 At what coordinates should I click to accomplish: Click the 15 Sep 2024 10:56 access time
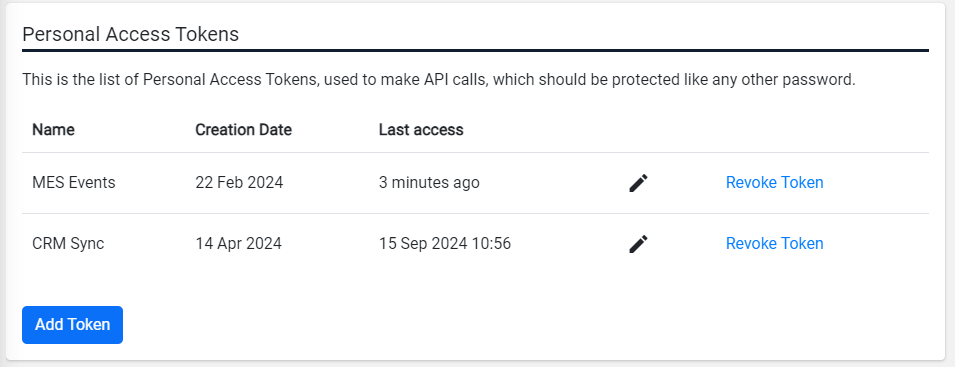[x=445, y=244]
